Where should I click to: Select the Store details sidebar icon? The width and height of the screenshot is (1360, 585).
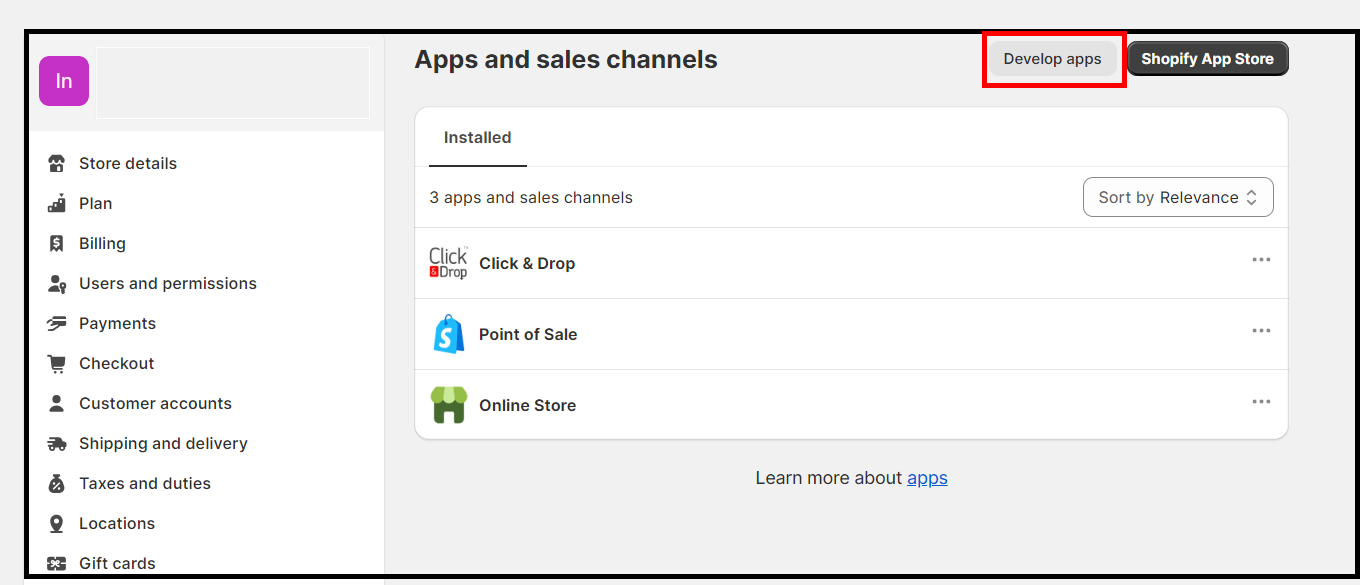[58, 163]
